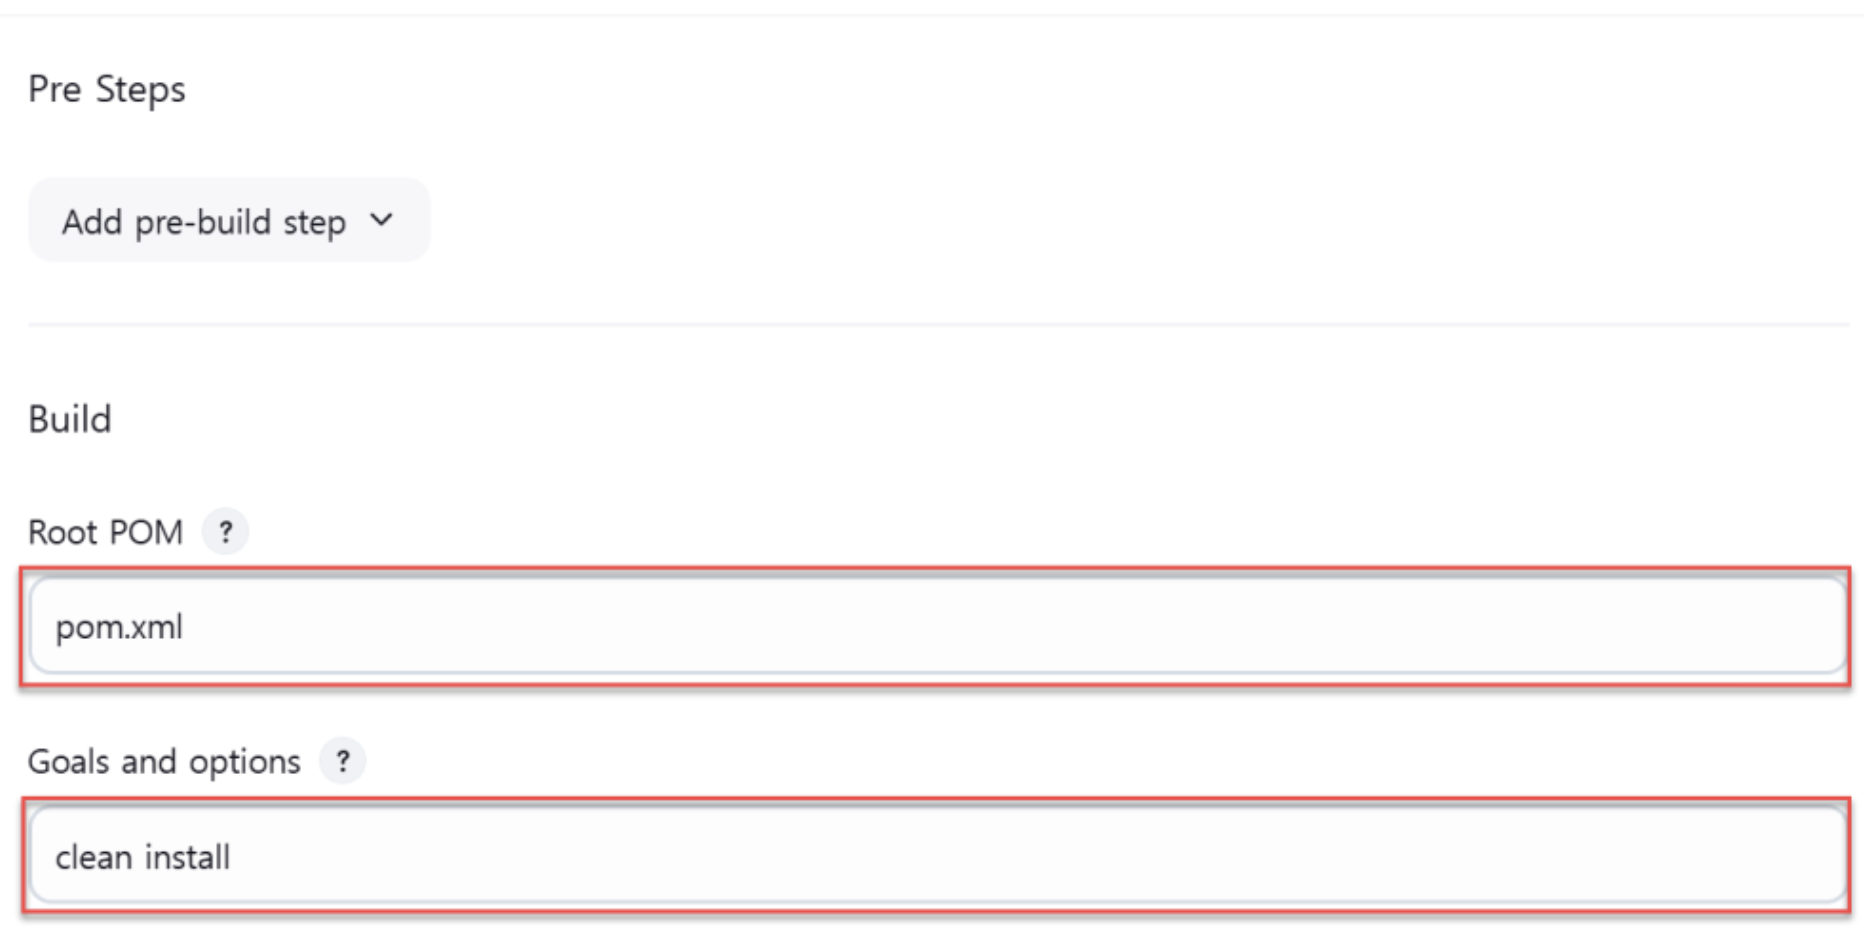The image size is (1864, 928).
Task: Click the Goals and options label text
Action: click(164, 763)
